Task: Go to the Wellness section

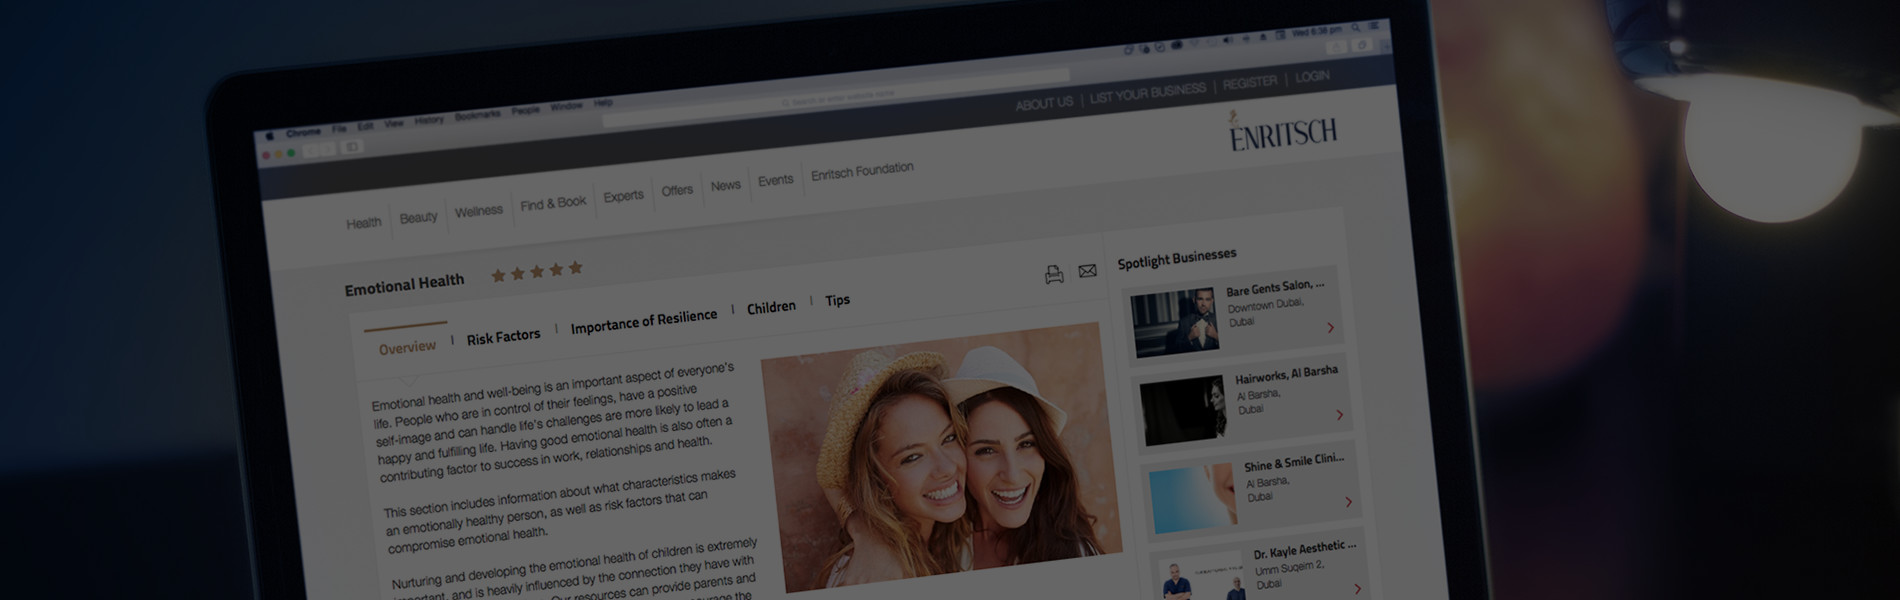Action: tap(478, 211)
